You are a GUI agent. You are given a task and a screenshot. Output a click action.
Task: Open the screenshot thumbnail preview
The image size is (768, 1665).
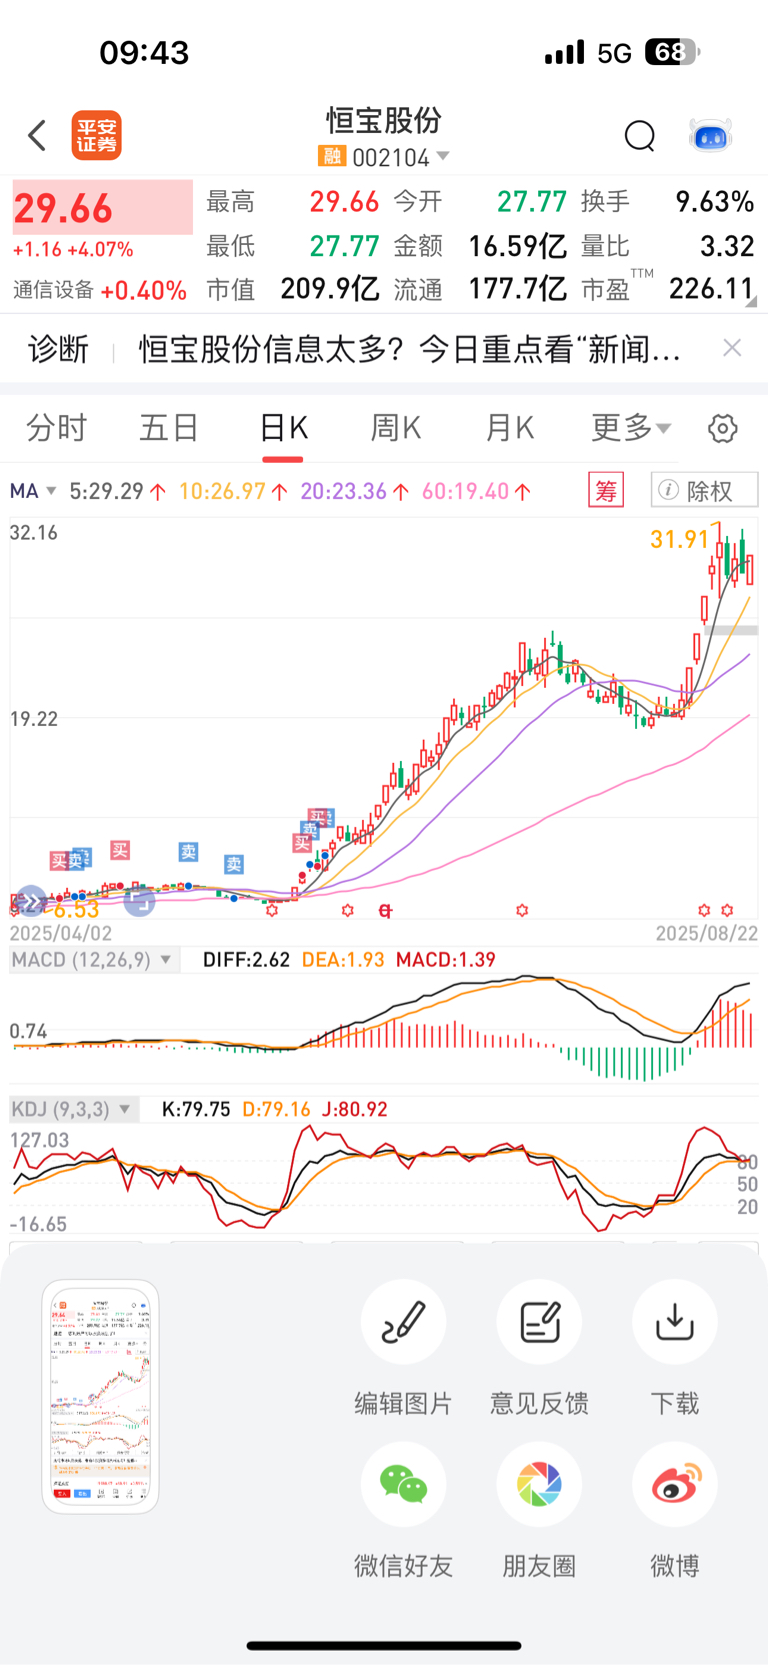100,1396
